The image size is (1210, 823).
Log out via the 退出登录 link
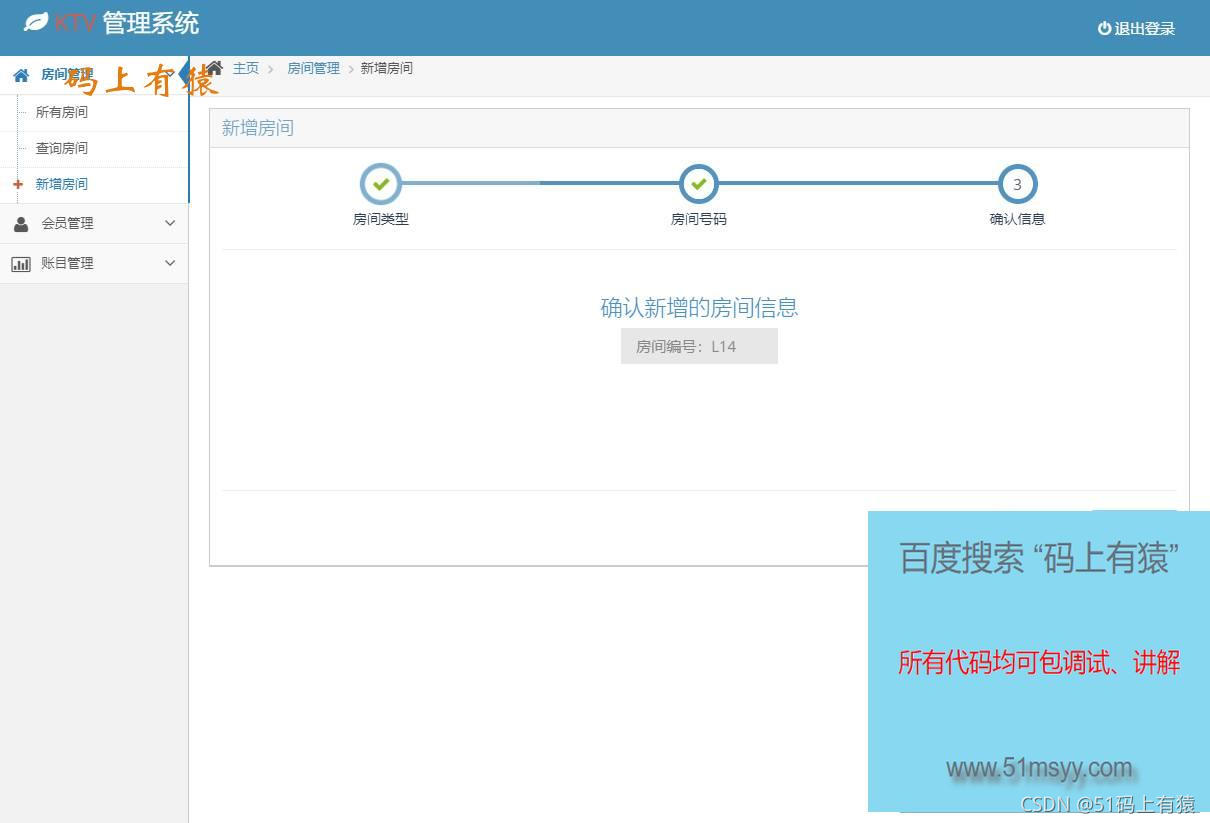pos(1136,28)
